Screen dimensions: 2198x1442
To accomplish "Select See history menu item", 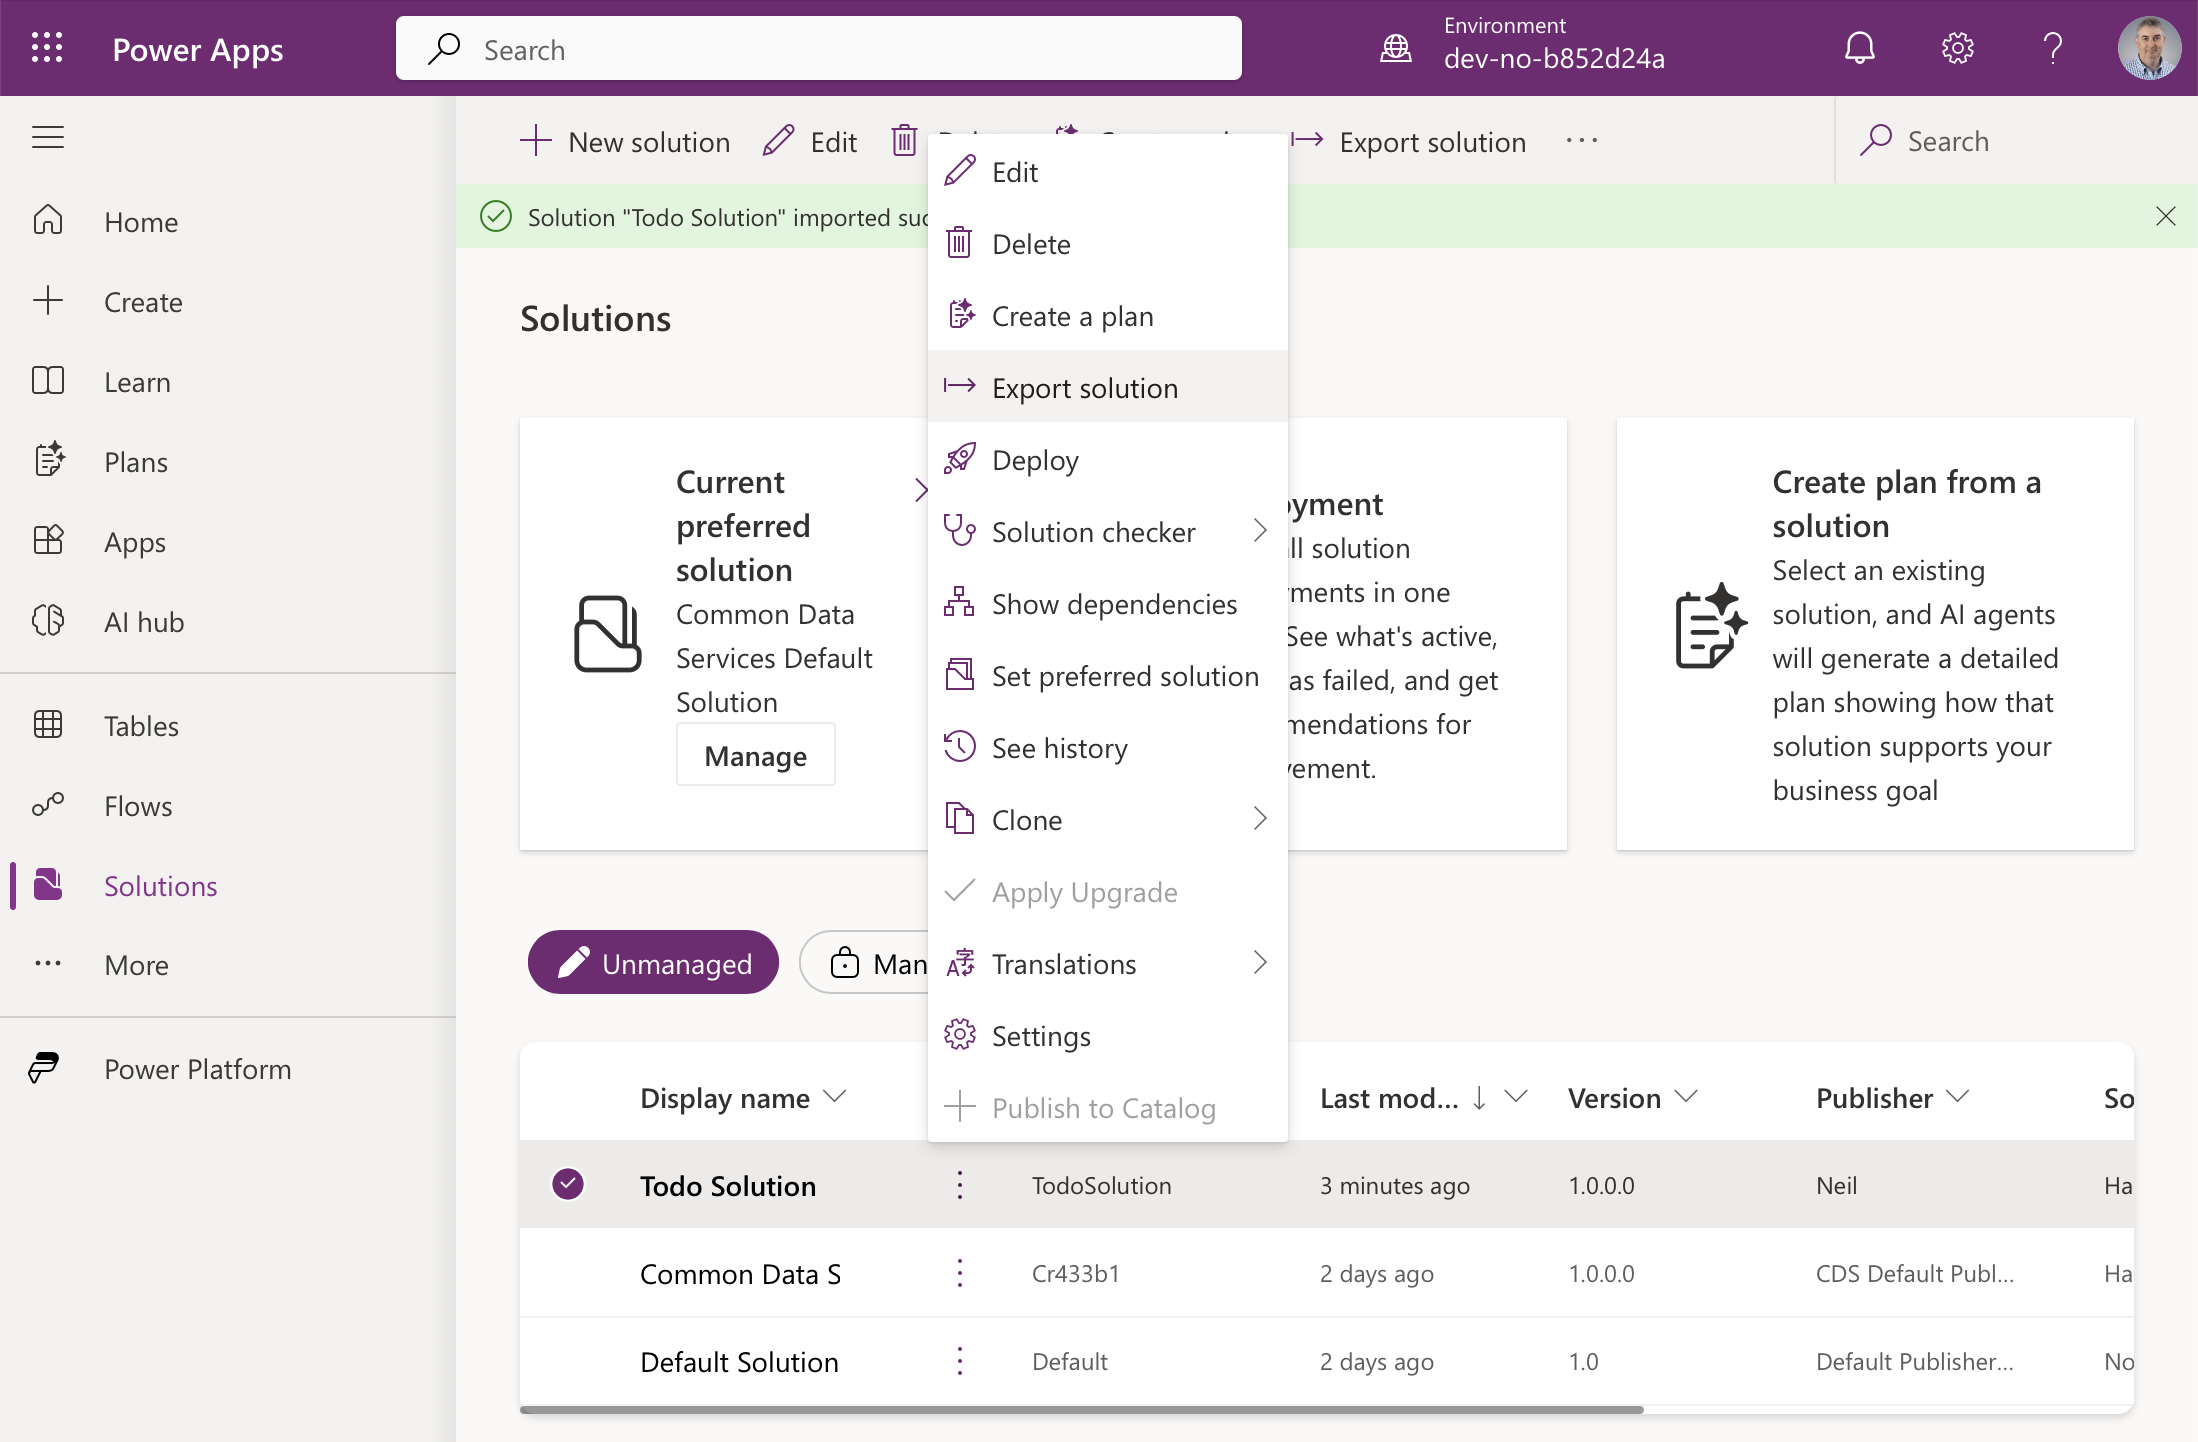I will pyautogui.click(x=1108, y=748).
